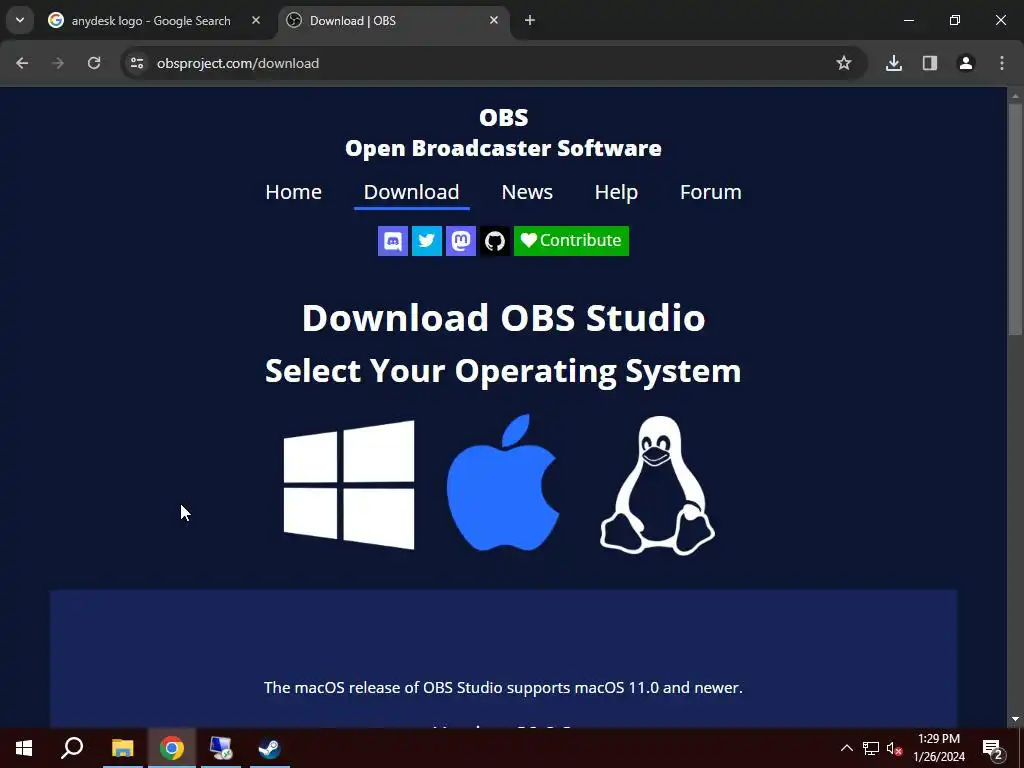Go forward in browser history
Screen dimensions: 1024x768
58,63
